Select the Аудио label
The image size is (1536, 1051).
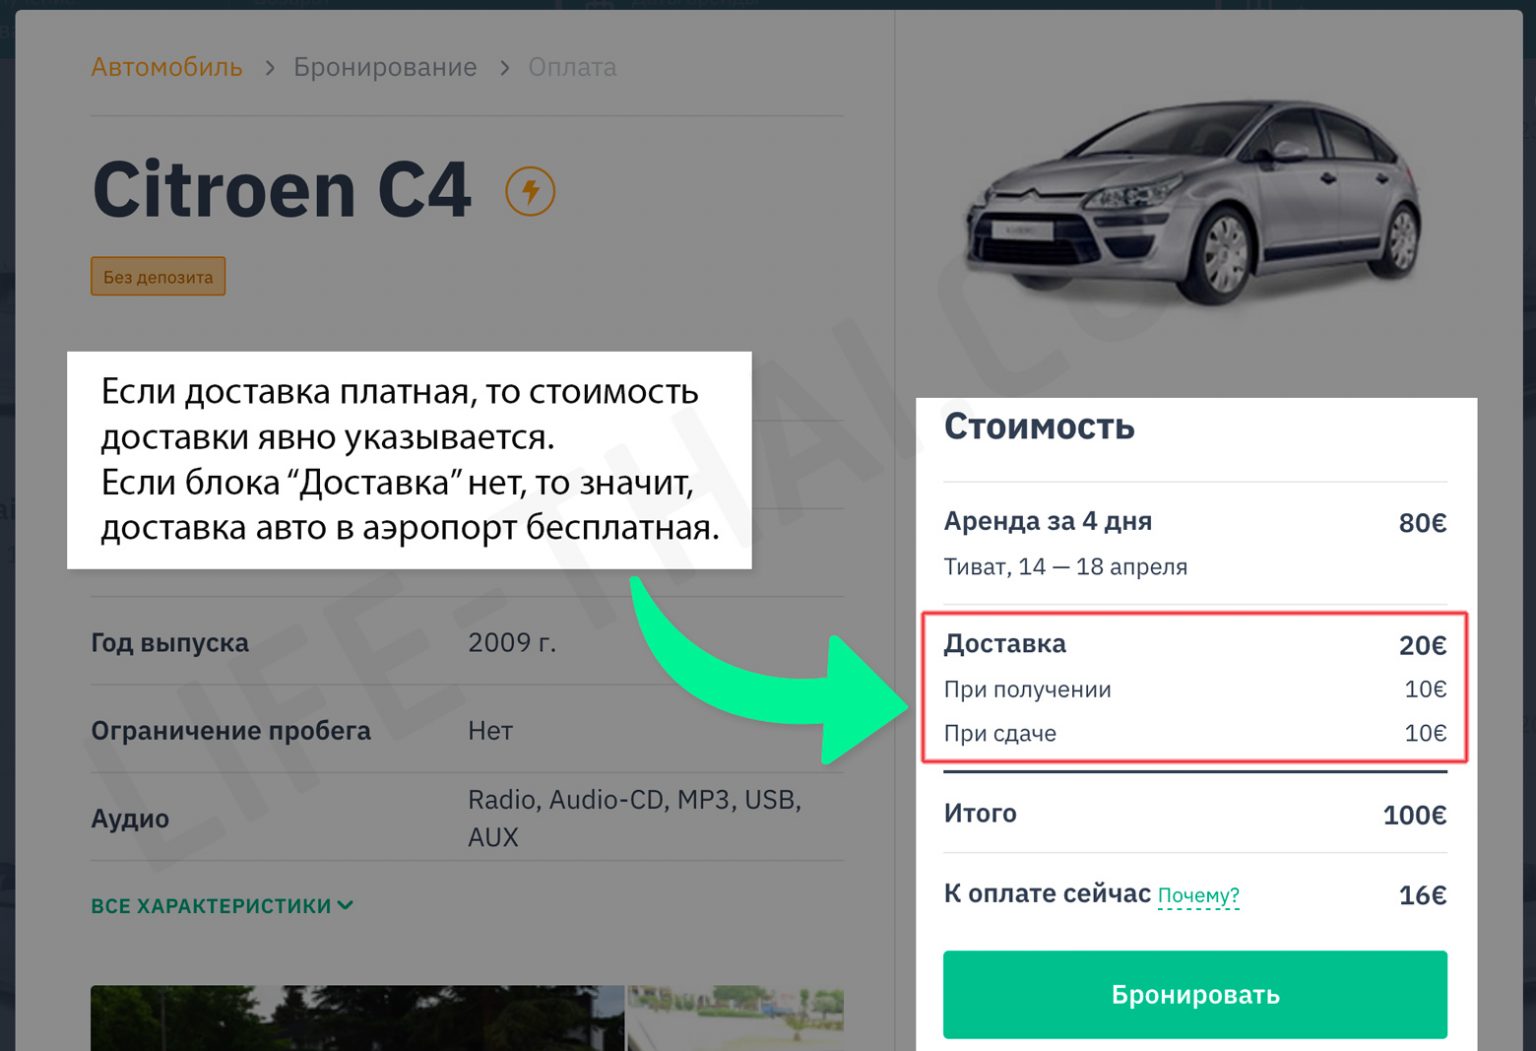(130, 819)
